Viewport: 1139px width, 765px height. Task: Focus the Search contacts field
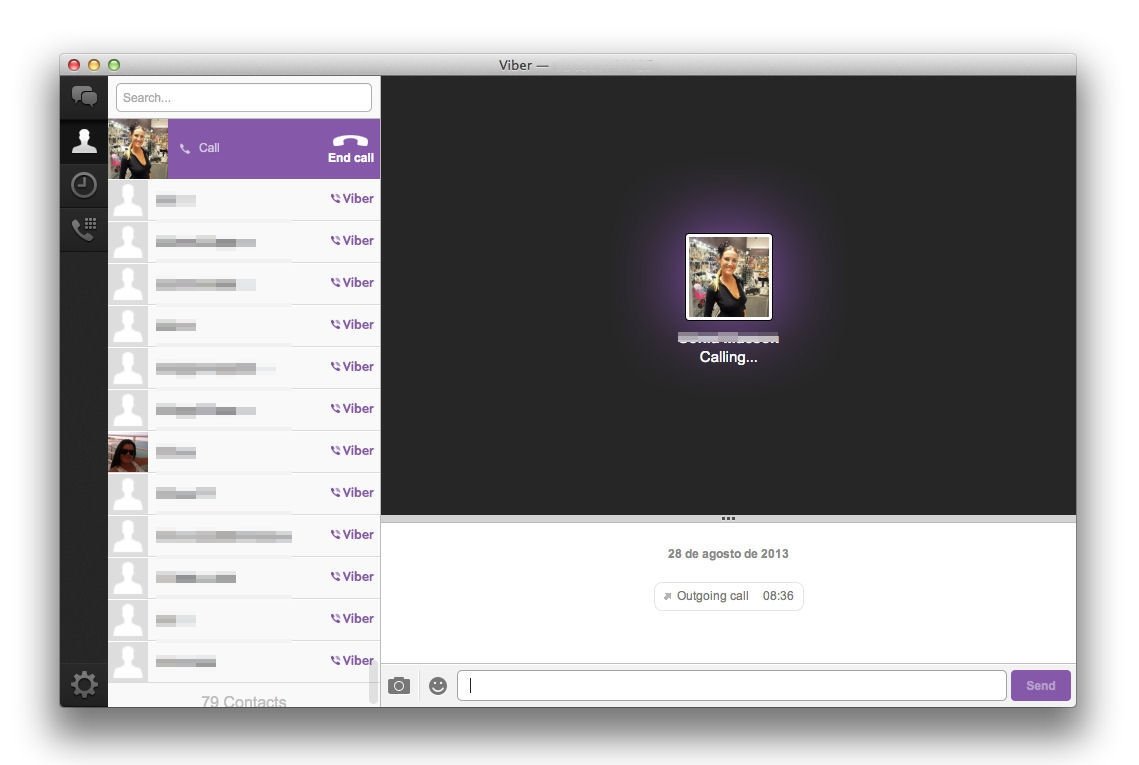pyautogui.click(x=244, y=97)
